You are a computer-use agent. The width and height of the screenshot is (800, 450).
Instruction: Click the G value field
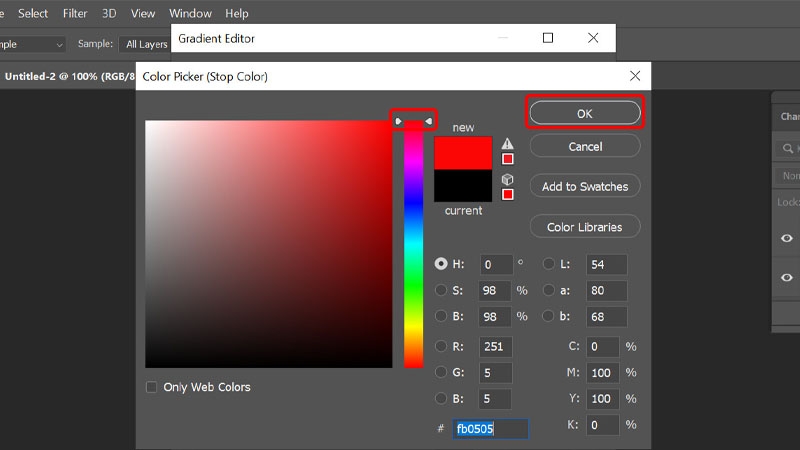pos(495,372)
